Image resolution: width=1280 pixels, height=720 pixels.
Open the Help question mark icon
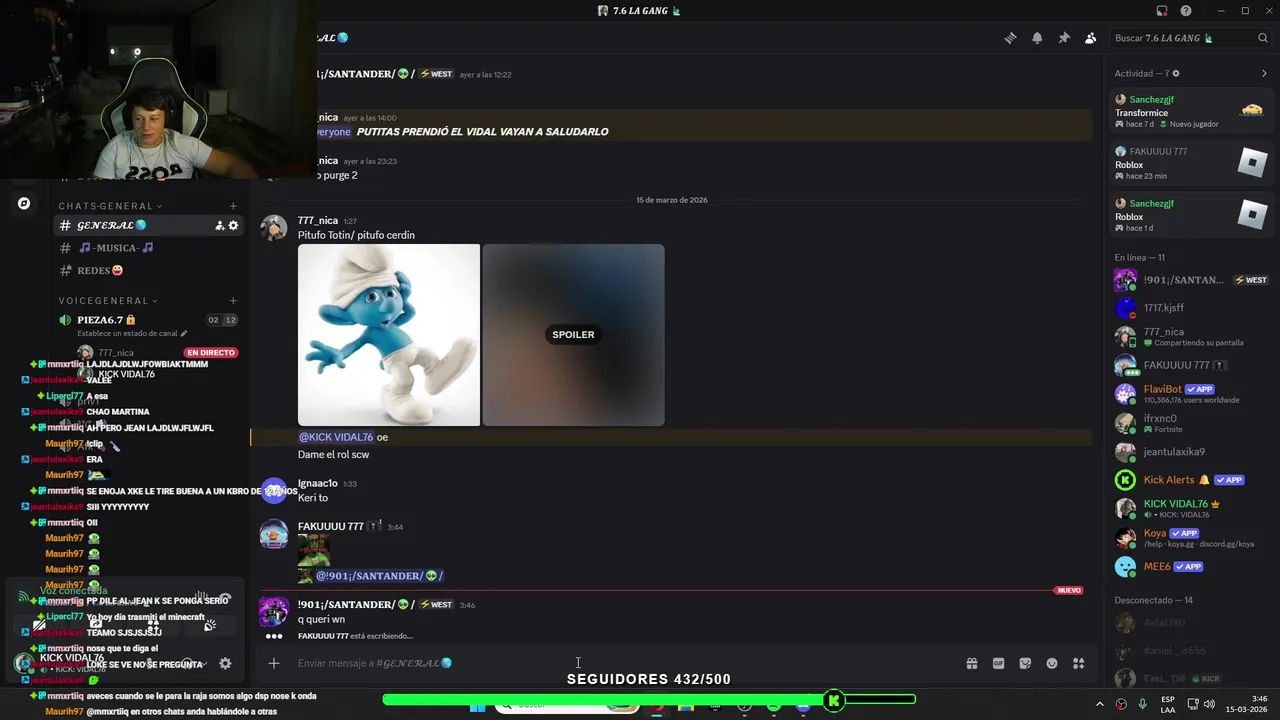1186,11
